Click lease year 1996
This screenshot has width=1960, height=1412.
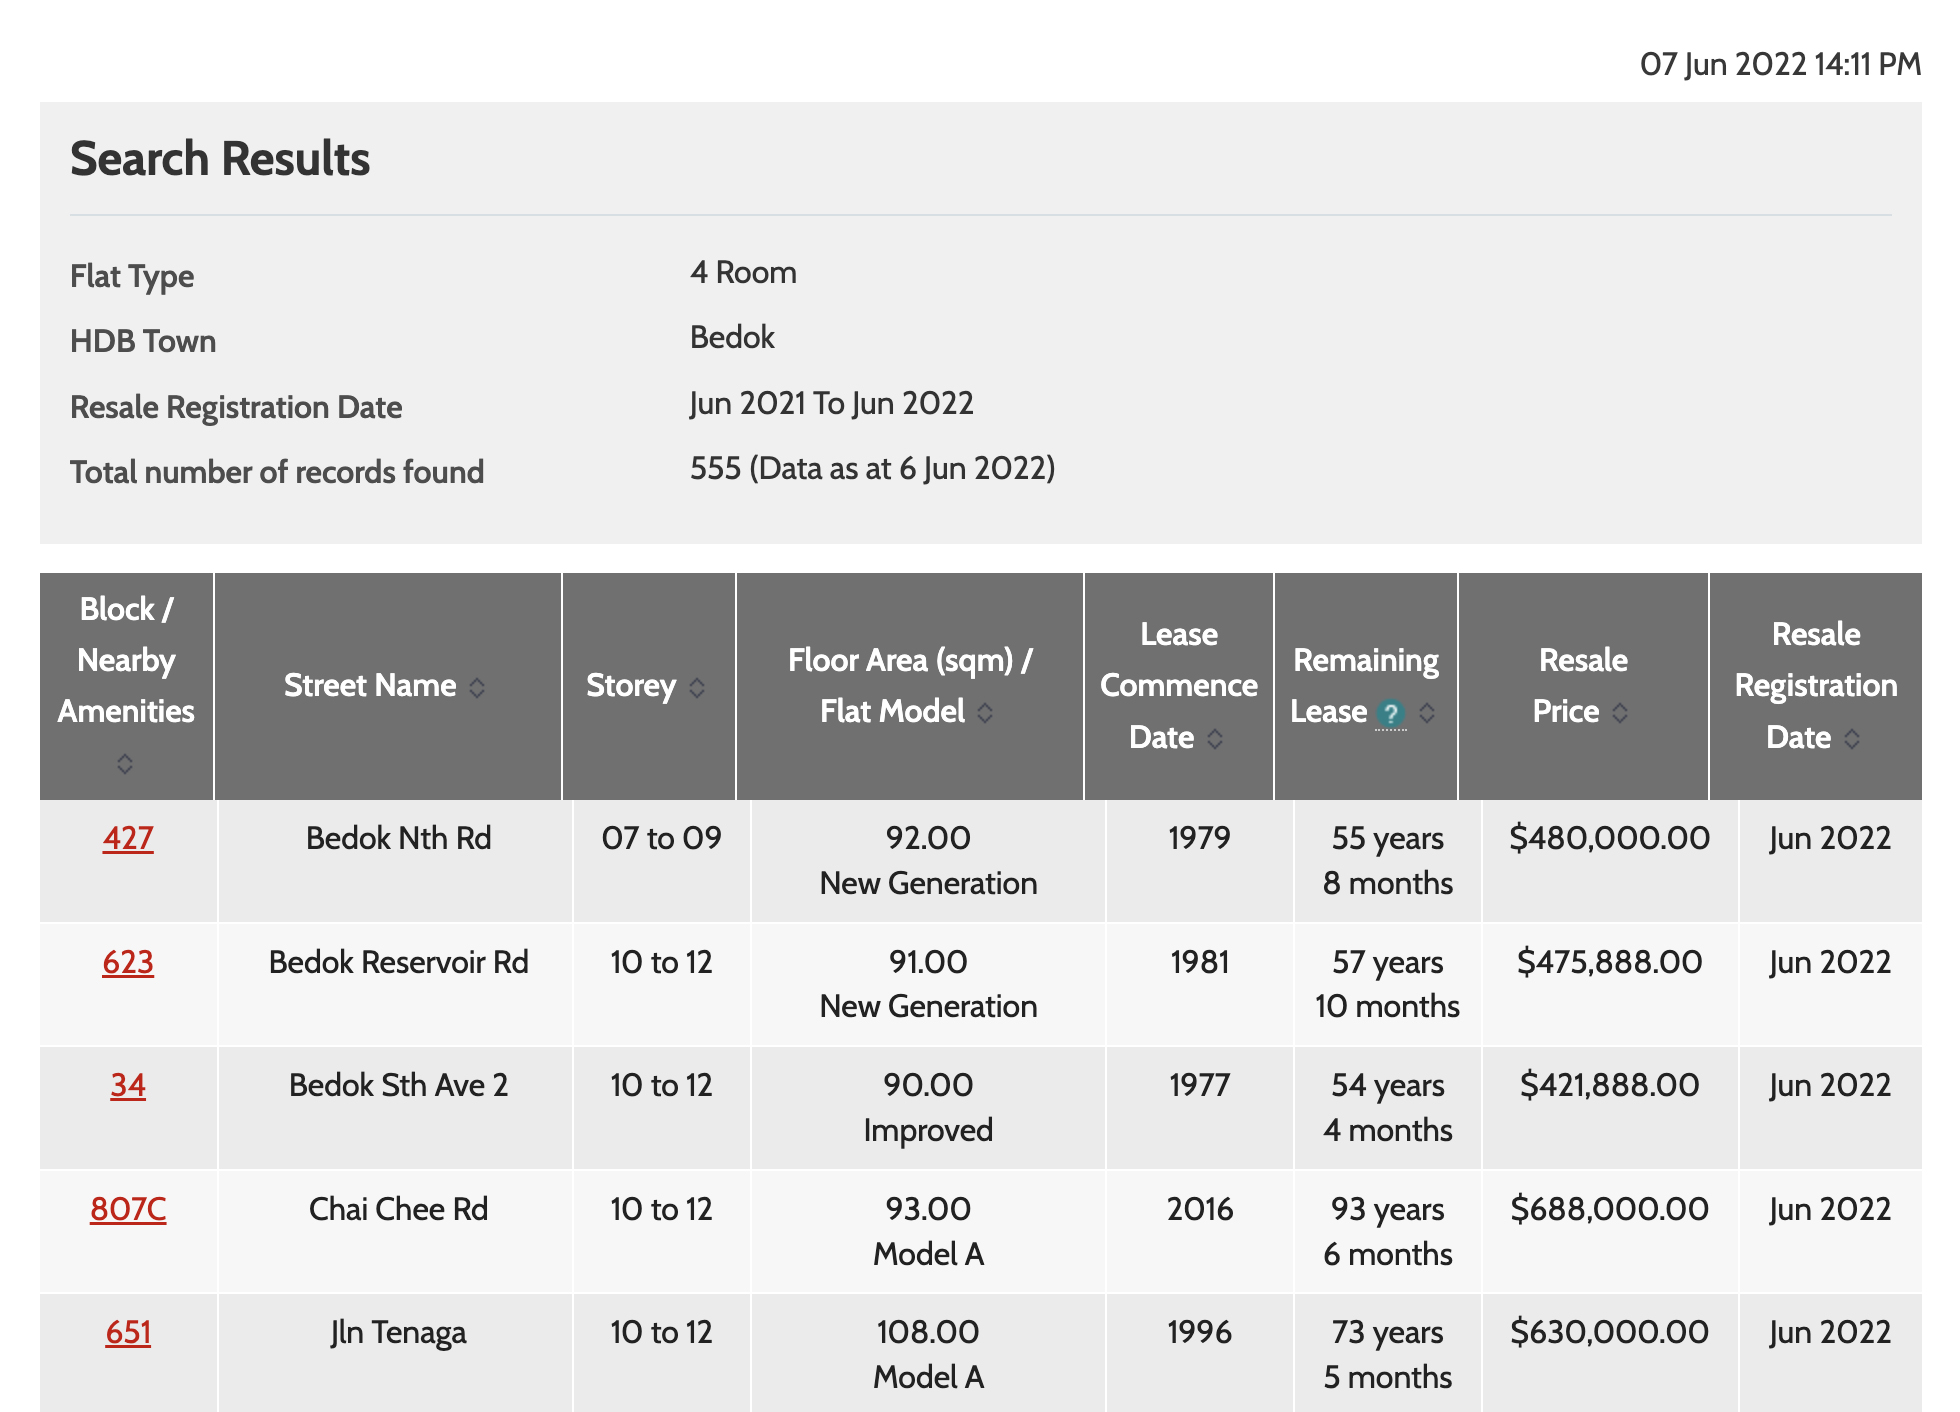coord(1199,1332)
